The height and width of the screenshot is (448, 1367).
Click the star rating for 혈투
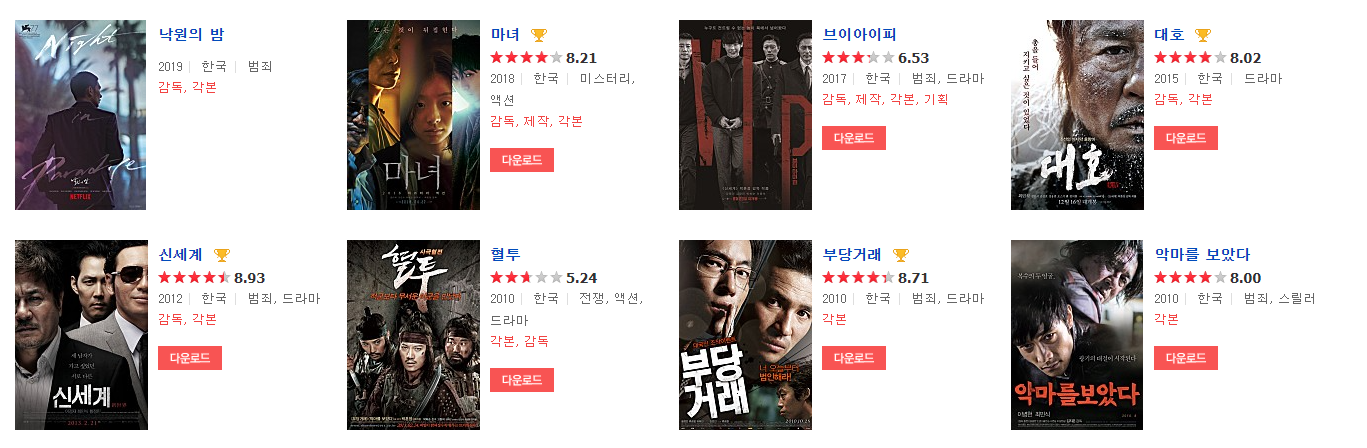pos(526,278)
